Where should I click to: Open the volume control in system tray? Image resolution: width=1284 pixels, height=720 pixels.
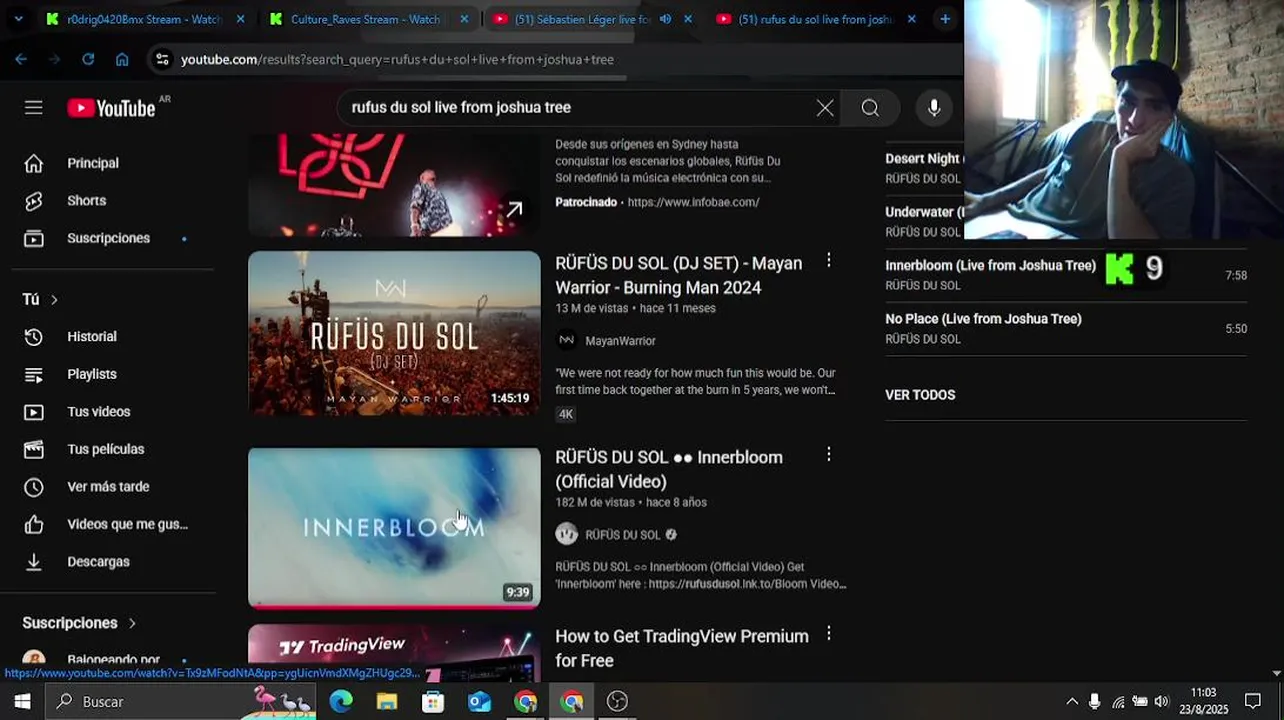[x=1161, y=702]
